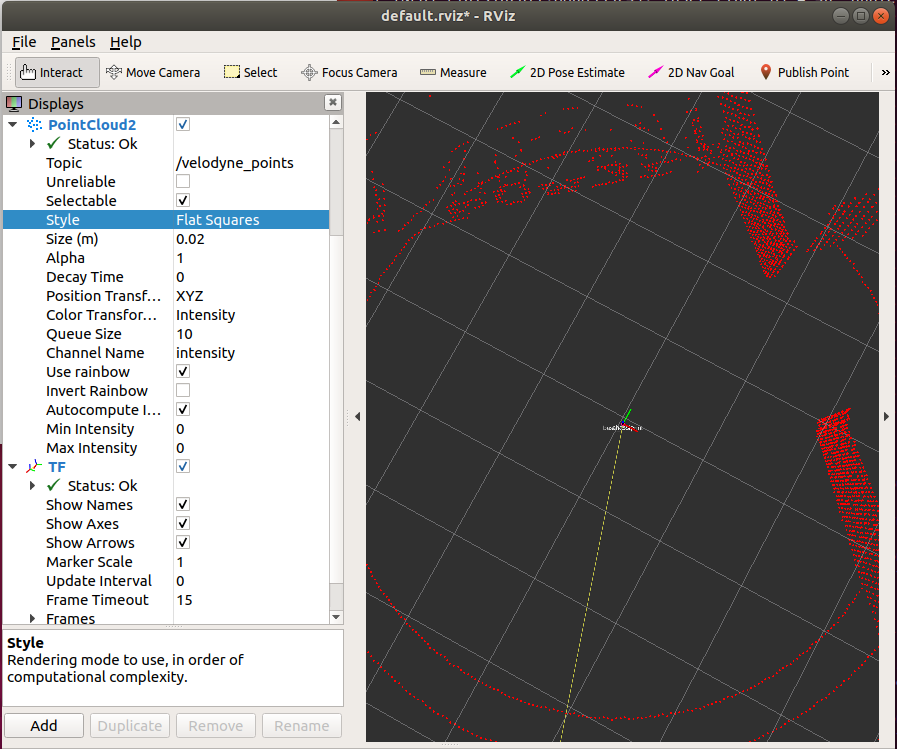Choose the Select tool in toolbar

[x=250, y=72]
